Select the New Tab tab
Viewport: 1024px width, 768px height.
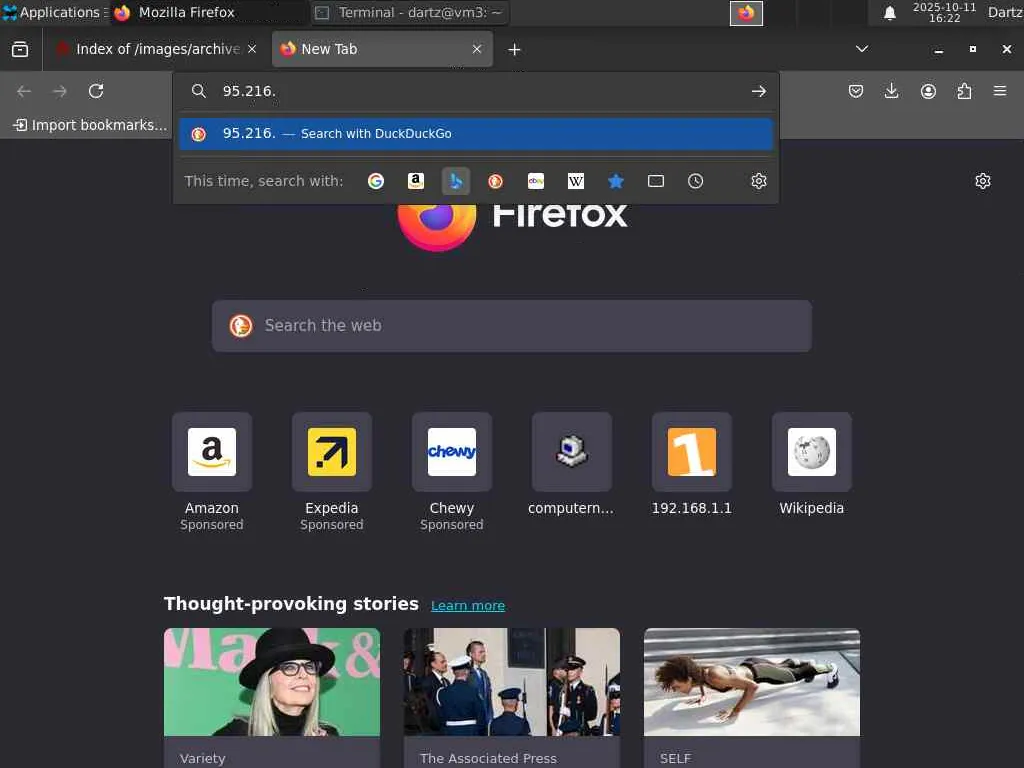tap(383, 49)
